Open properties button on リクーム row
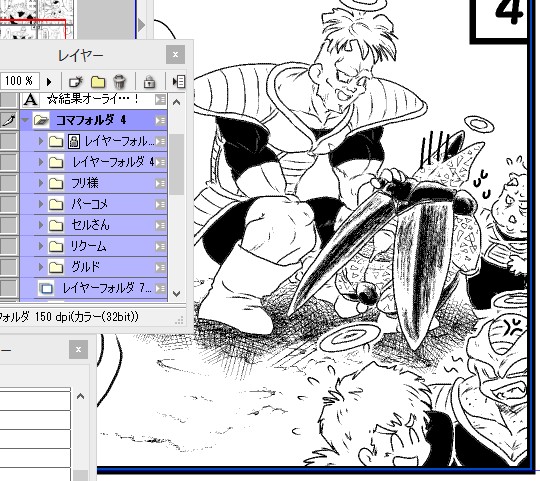 click(160, 246)
